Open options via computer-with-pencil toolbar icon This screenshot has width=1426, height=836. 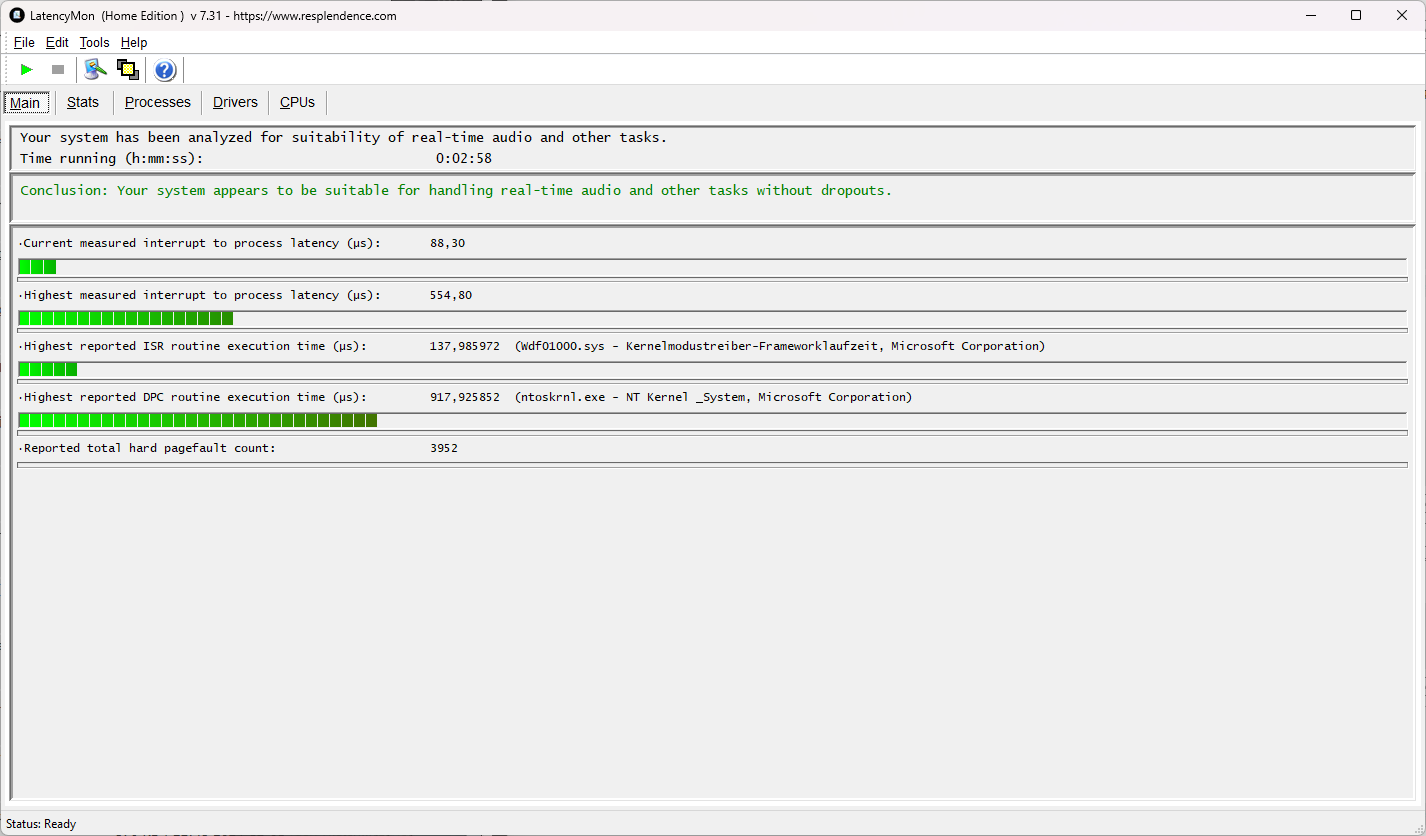(95, 69)
